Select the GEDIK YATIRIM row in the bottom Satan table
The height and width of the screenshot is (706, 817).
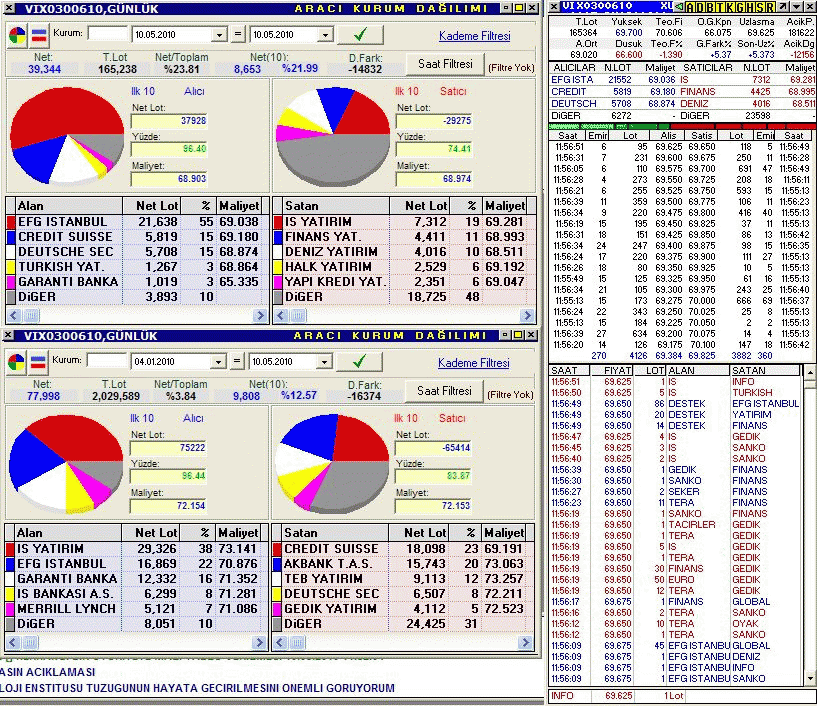coord(403,609)
